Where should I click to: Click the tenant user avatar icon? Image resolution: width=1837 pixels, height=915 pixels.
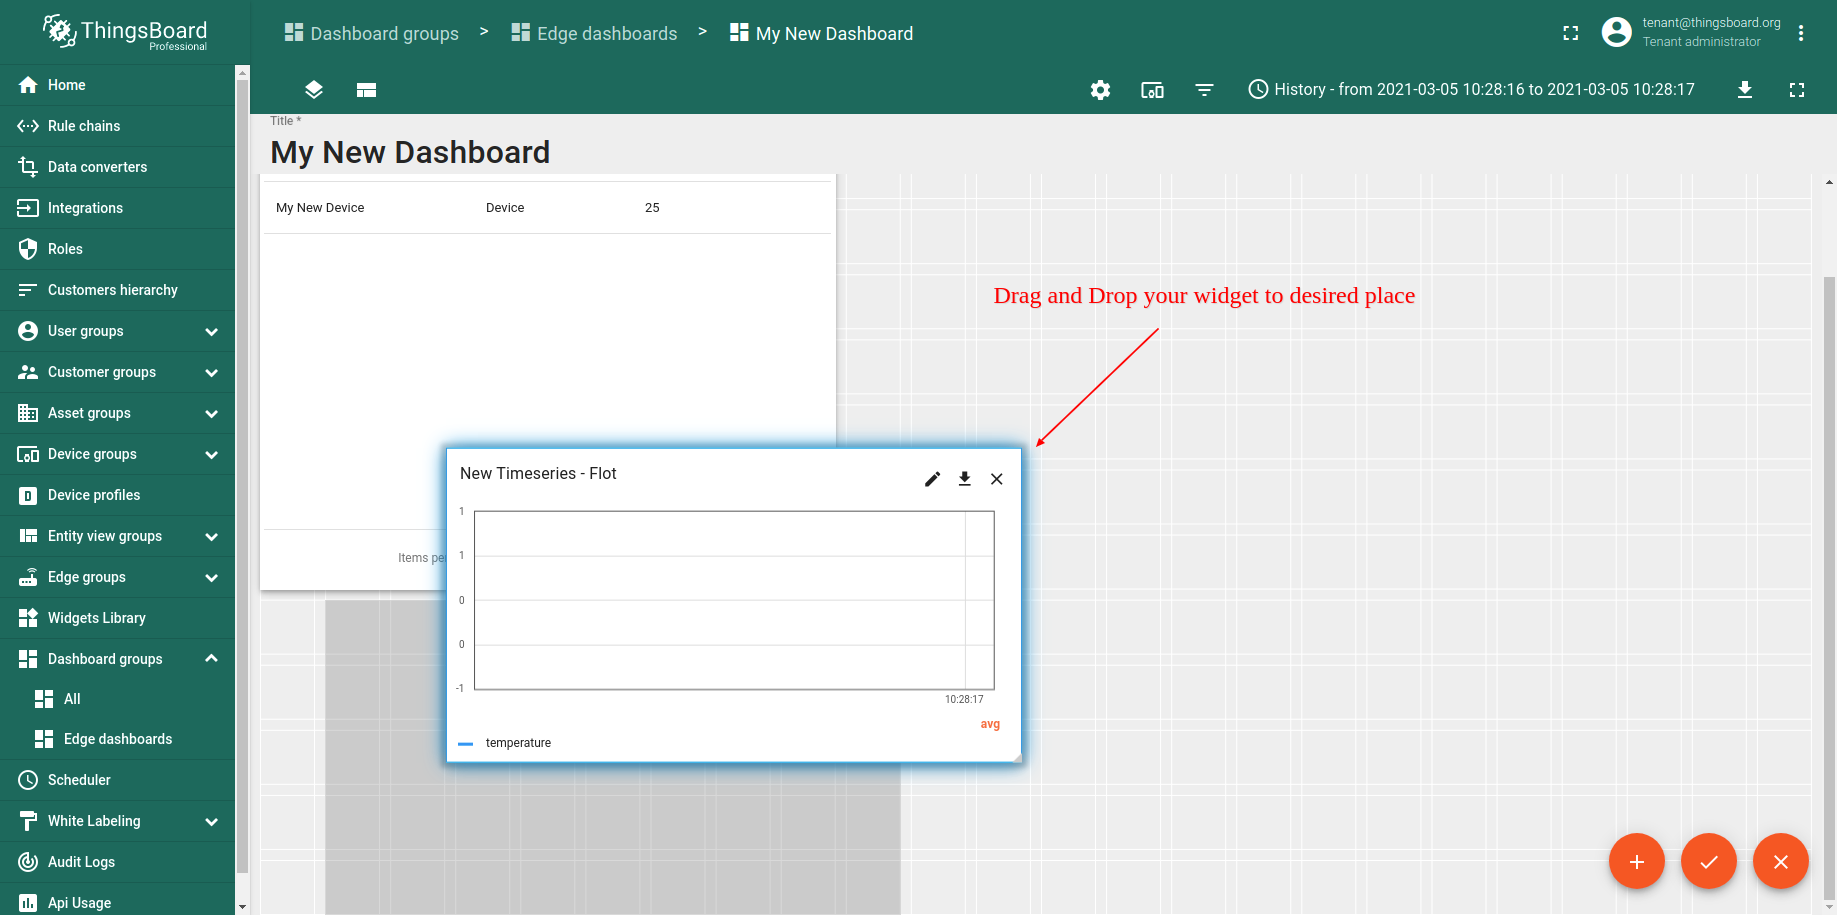tap(1617, 32)
